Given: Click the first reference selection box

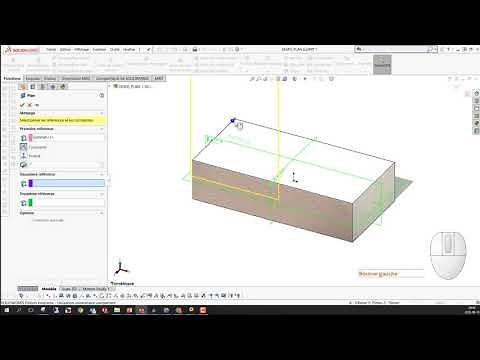Looking at the screenshot, I should [69, 137].
